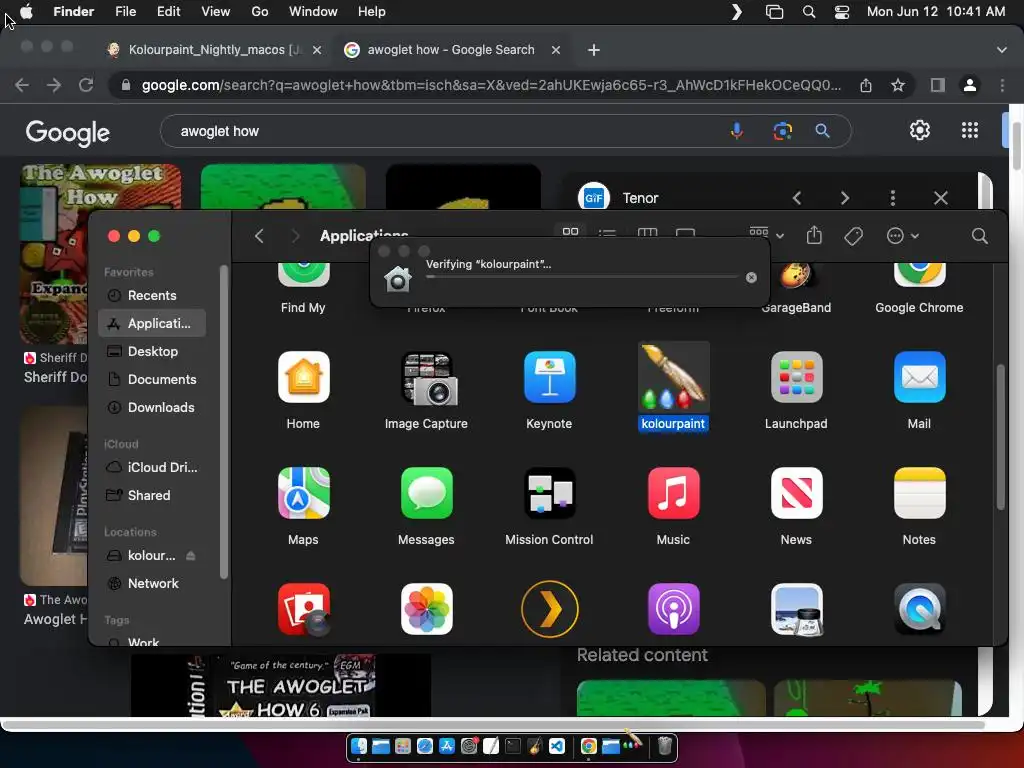Screen dimensions: 1024x768
Task: Select Documents in Finder sidebar
Action: click(152, 379)
